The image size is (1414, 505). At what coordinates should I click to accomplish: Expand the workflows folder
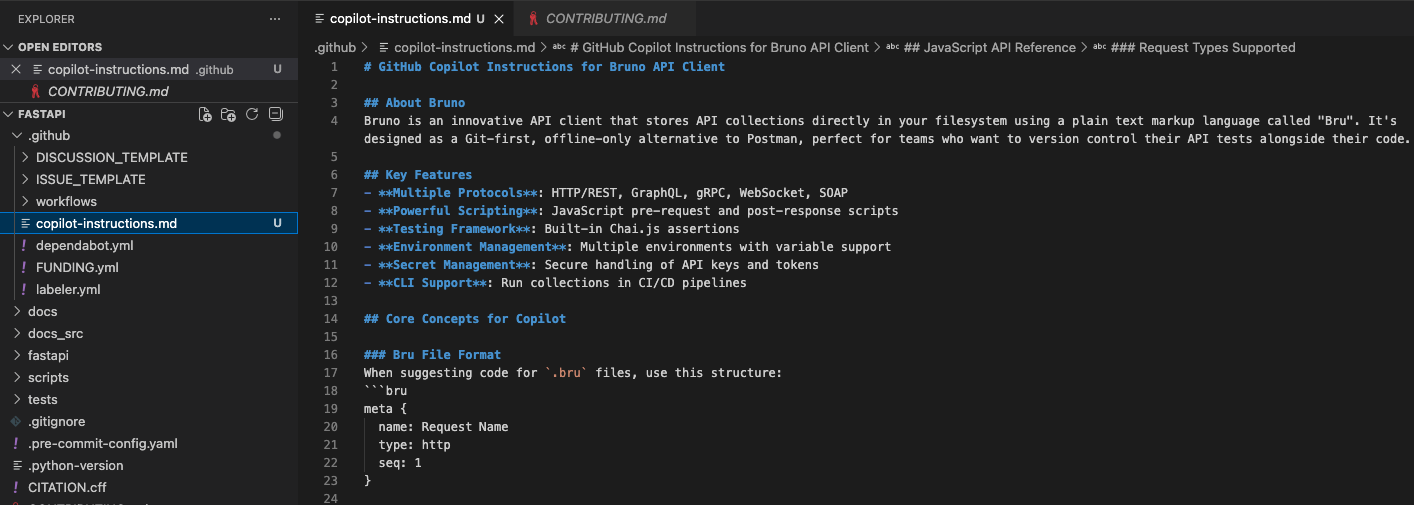point(26,202)
